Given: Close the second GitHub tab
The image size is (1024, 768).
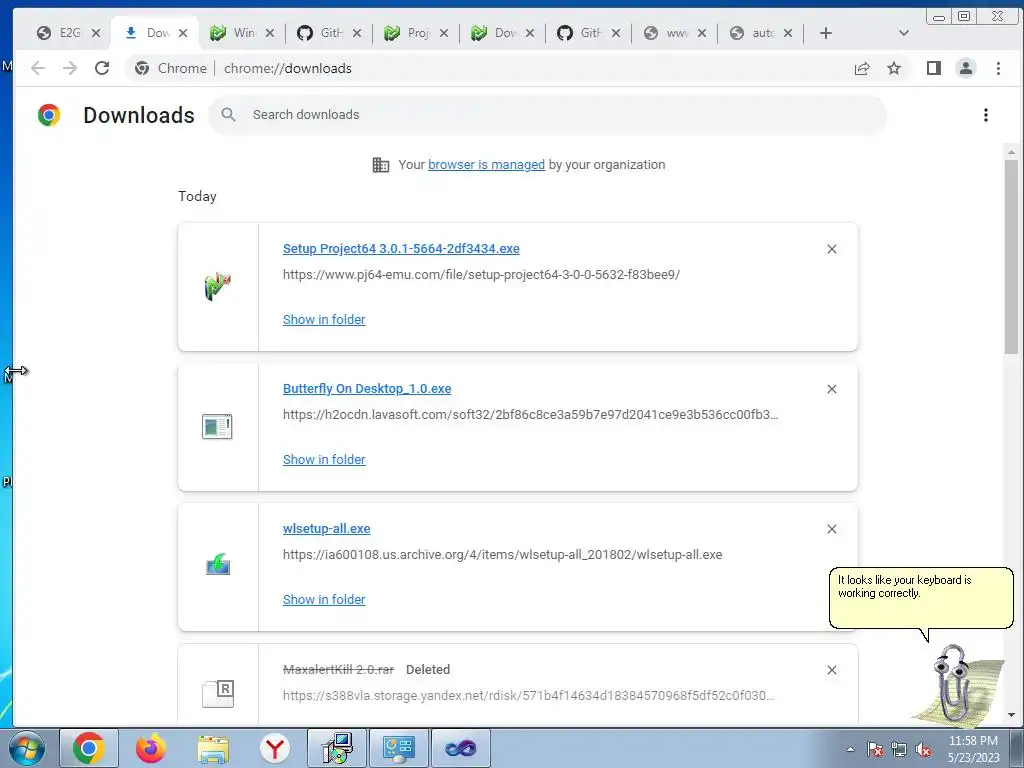Looking at the screenshot, I should (x=615, y=33).
